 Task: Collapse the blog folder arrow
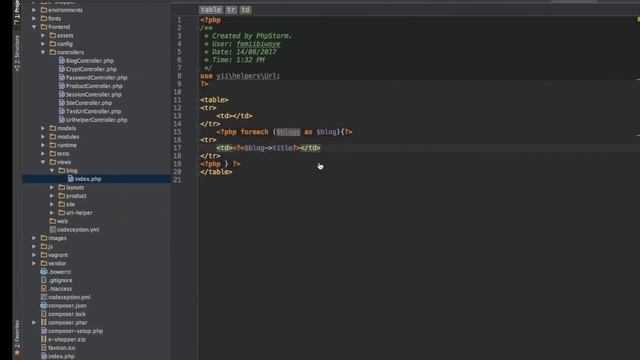pyautogui.click(x=52, y=171)
